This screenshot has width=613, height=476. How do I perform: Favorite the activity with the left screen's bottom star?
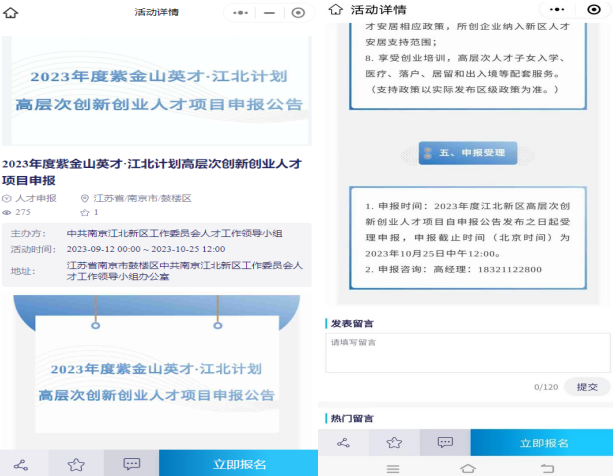click(76, 464)
